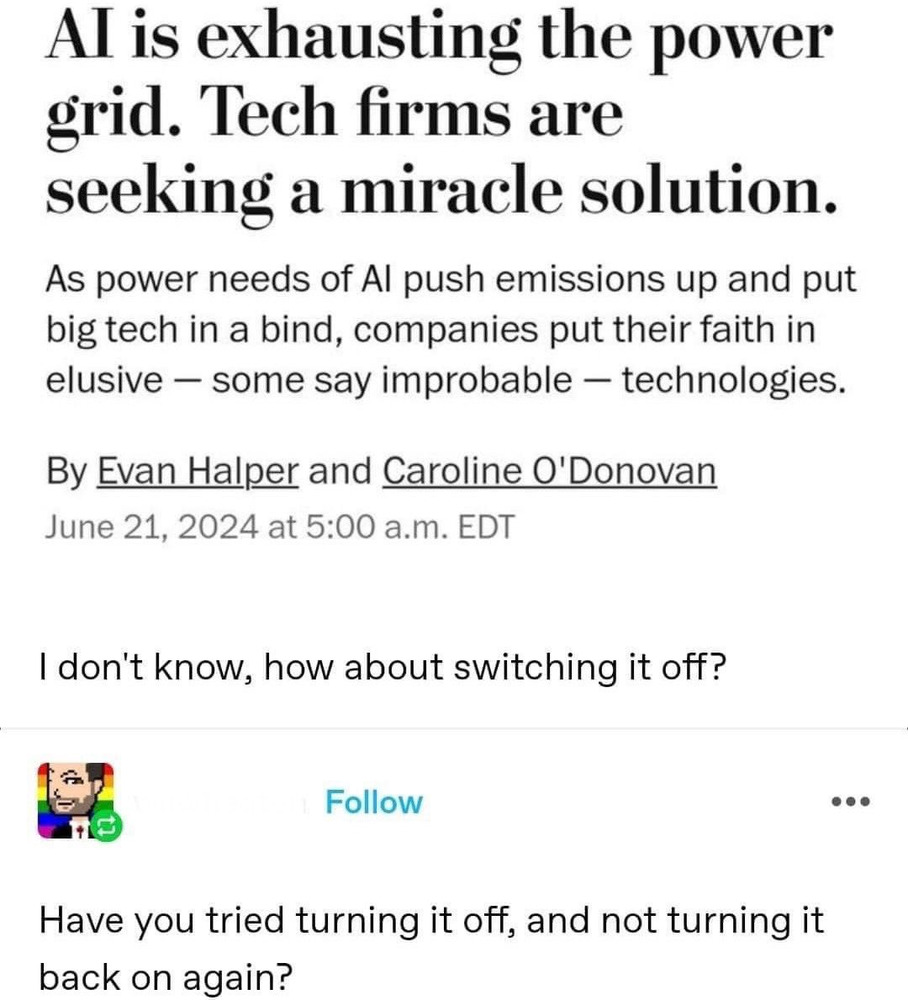Click the divider line above the avatar

coord(454,729)
